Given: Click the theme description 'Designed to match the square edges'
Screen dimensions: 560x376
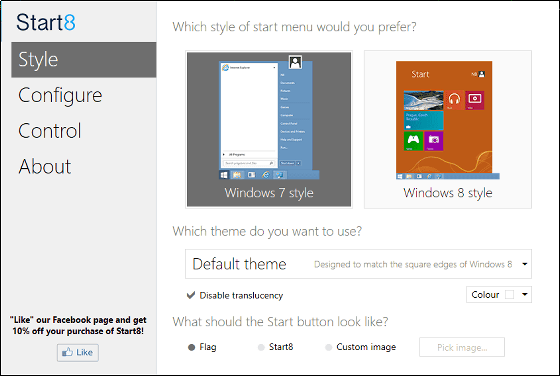Looking at the screenshot, I should pyautogui.click(x=413, y=265).
